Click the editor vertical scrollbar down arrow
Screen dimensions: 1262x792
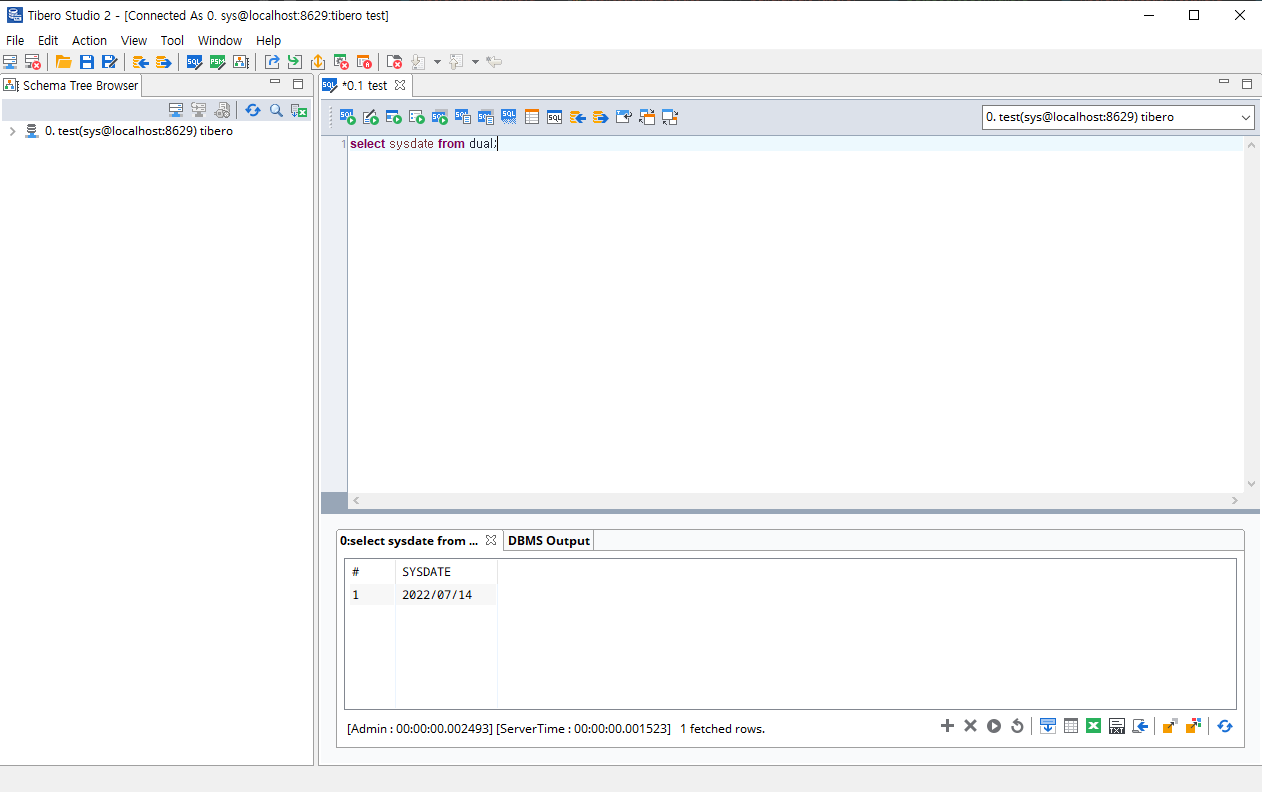[x=1251, y=484]
